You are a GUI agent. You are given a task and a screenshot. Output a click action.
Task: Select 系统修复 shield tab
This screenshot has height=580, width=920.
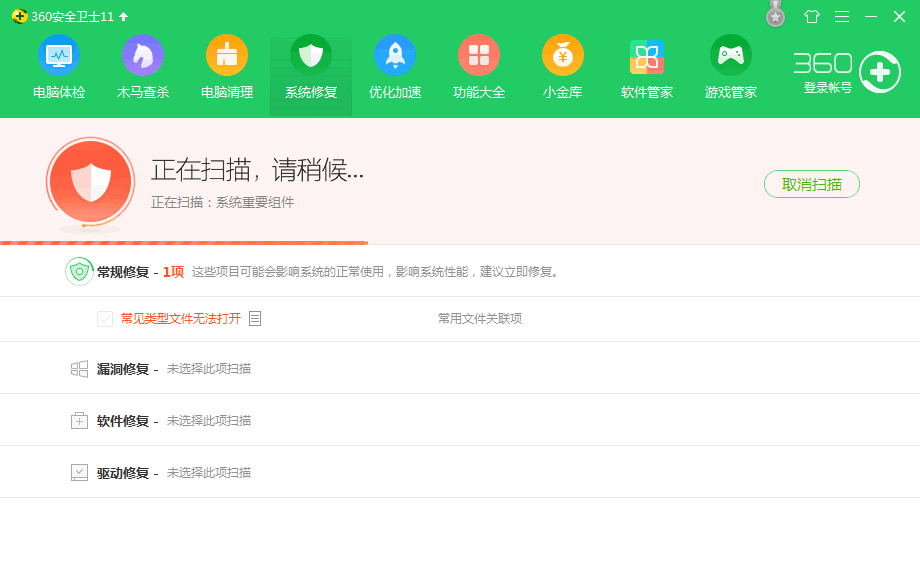pos(311,76)
